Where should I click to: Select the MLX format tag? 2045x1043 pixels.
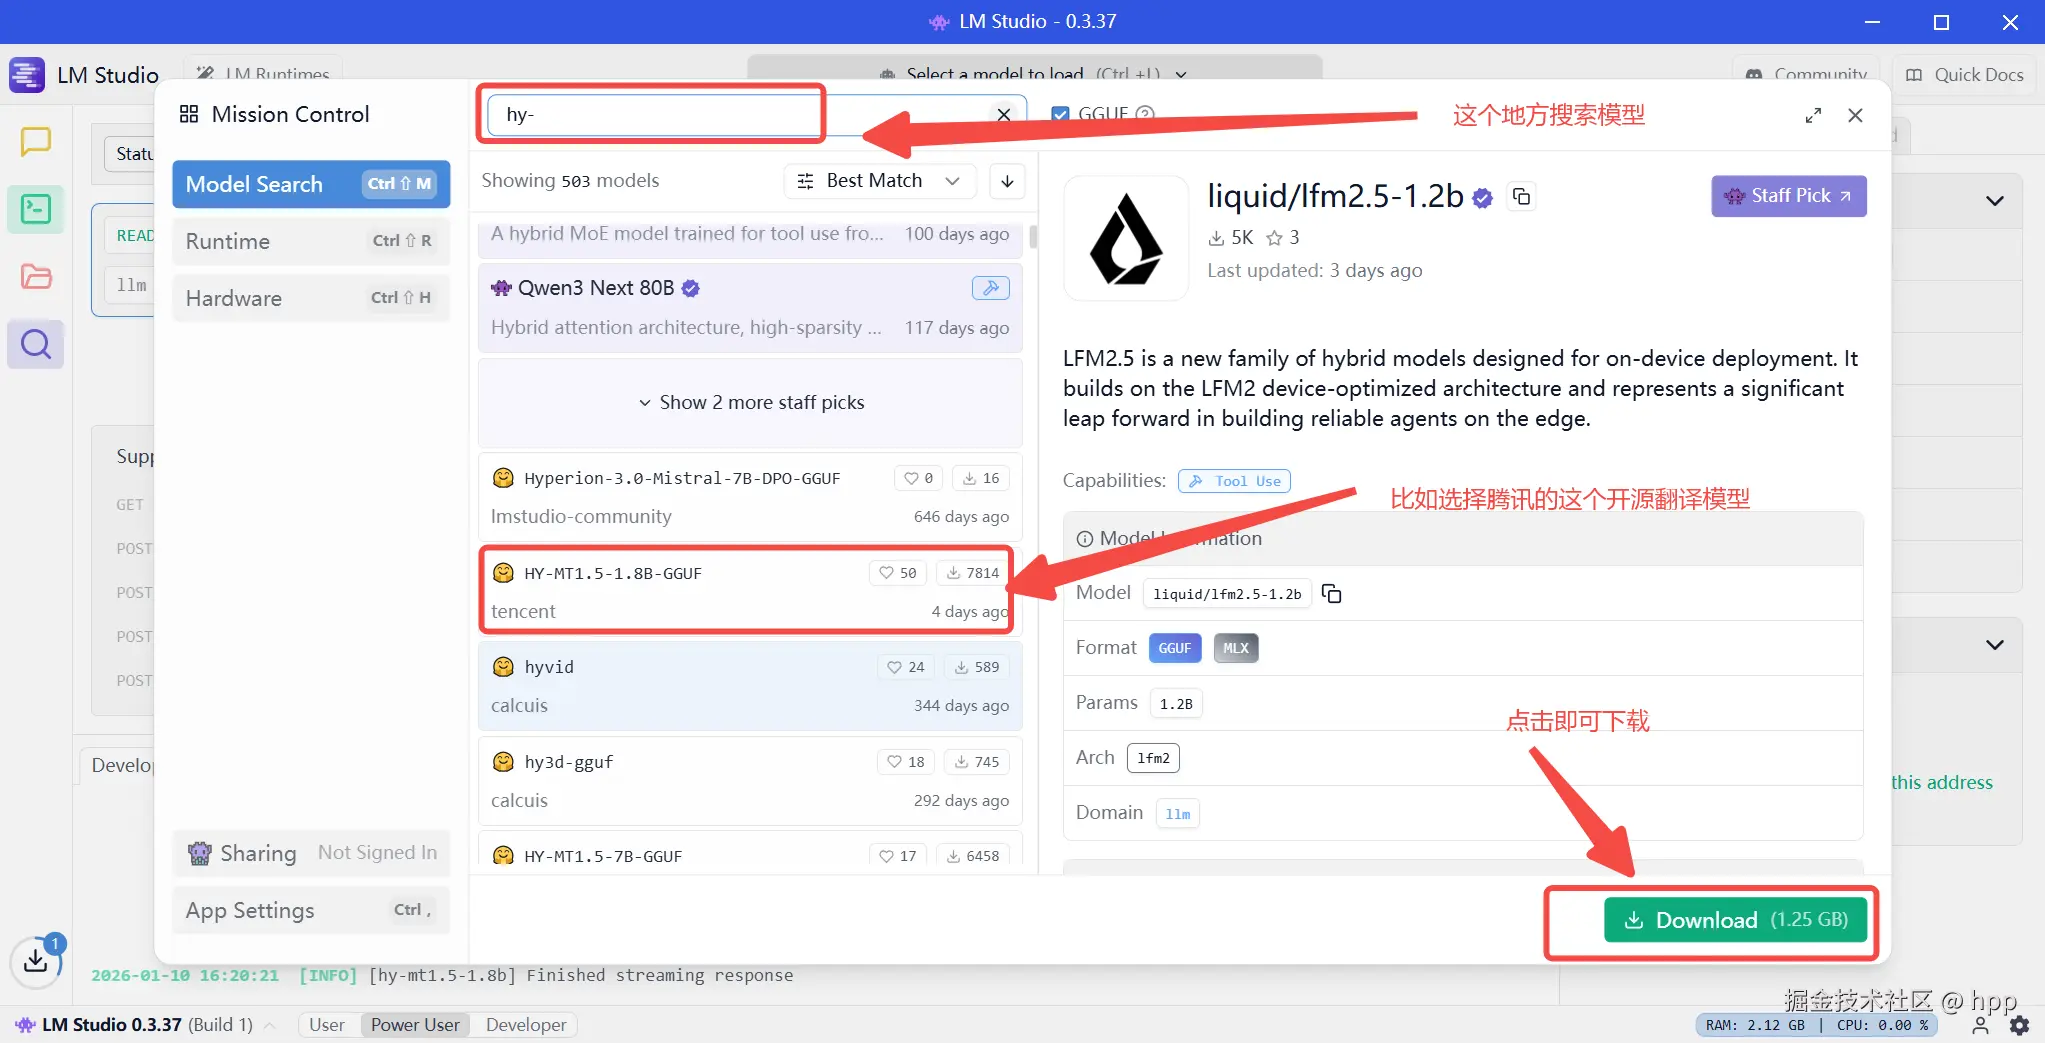pos(1236,648)
